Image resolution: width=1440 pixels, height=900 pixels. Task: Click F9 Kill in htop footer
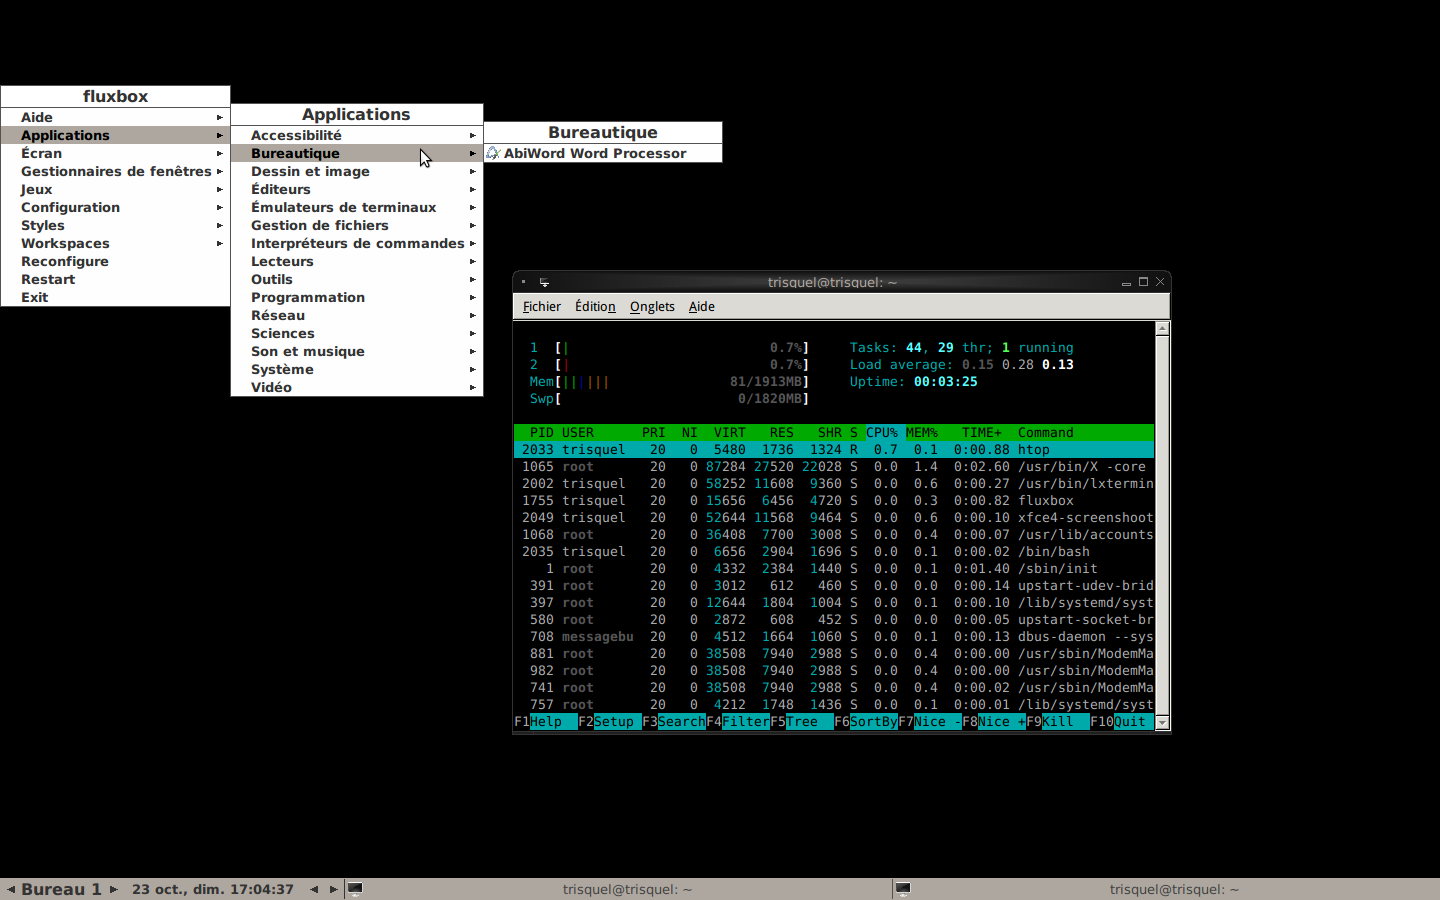pos(1058,722)
